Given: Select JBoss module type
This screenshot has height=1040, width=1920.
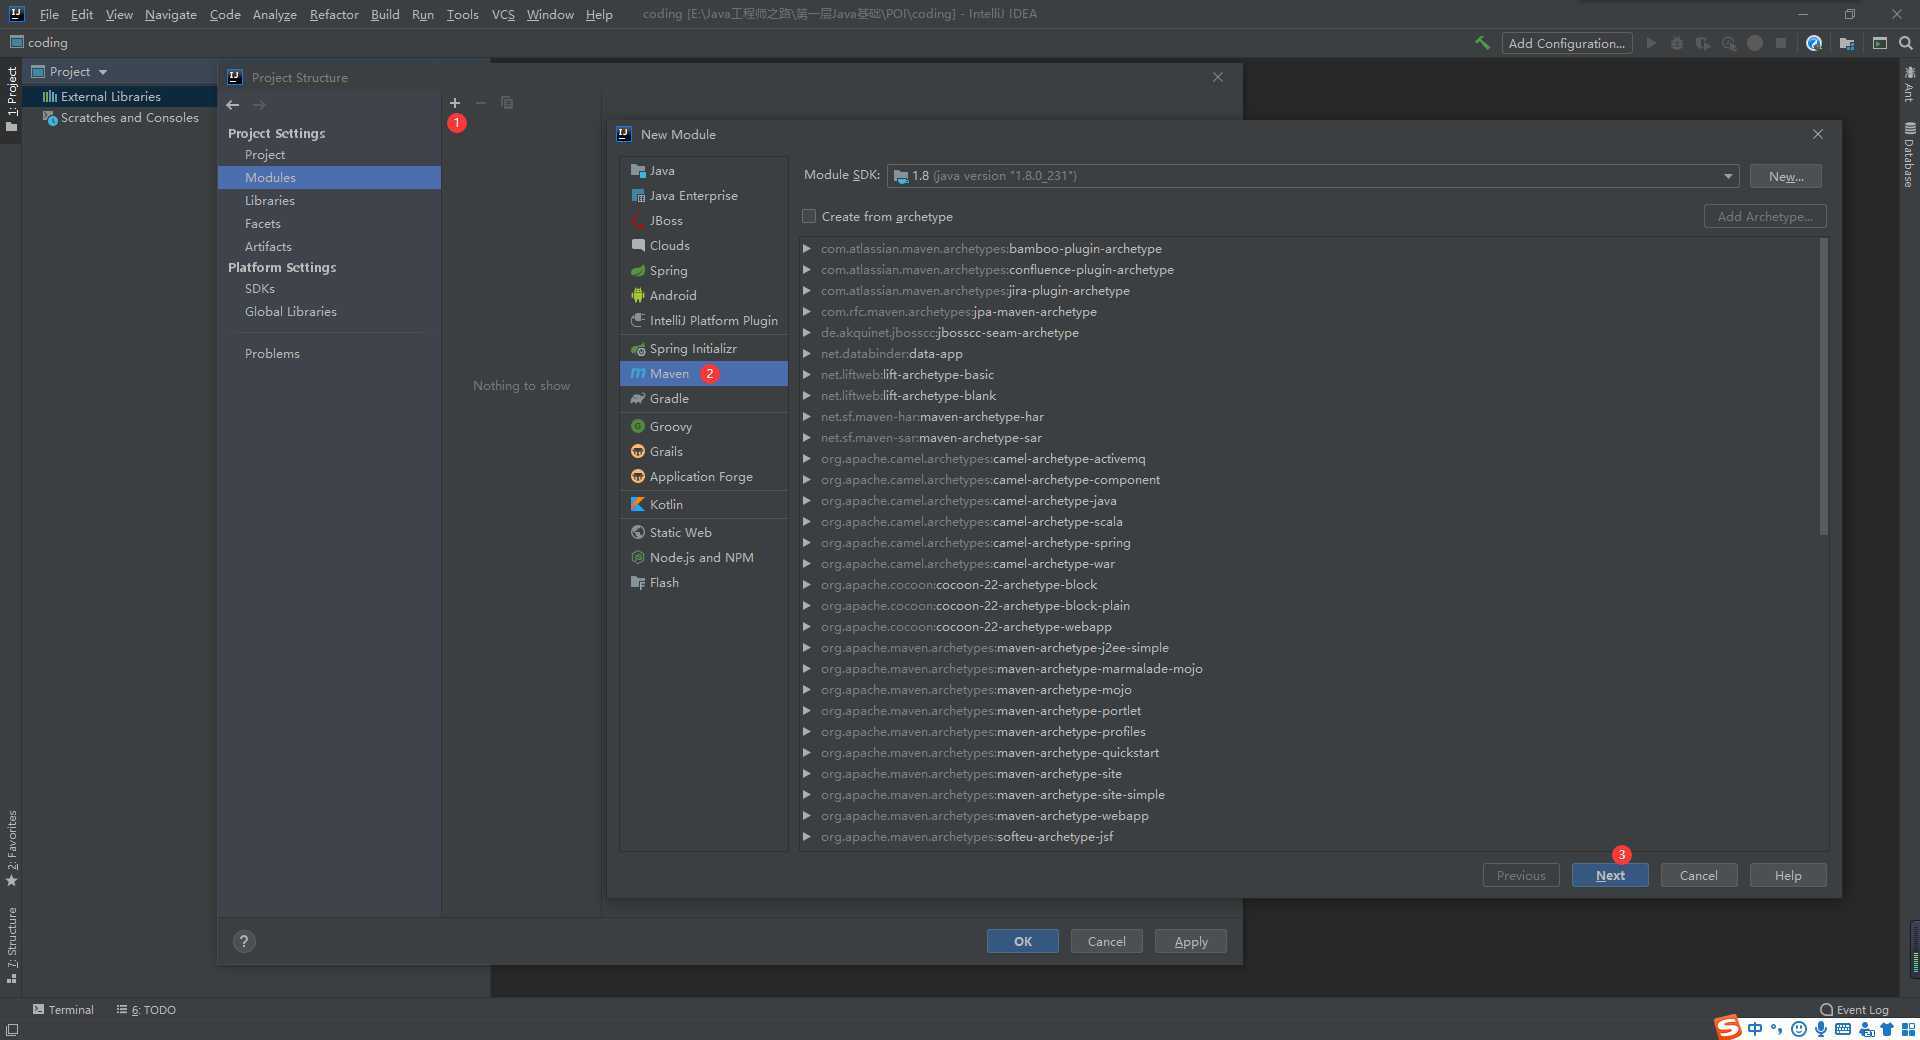Looking at the screenshot, I should [704, 221].
